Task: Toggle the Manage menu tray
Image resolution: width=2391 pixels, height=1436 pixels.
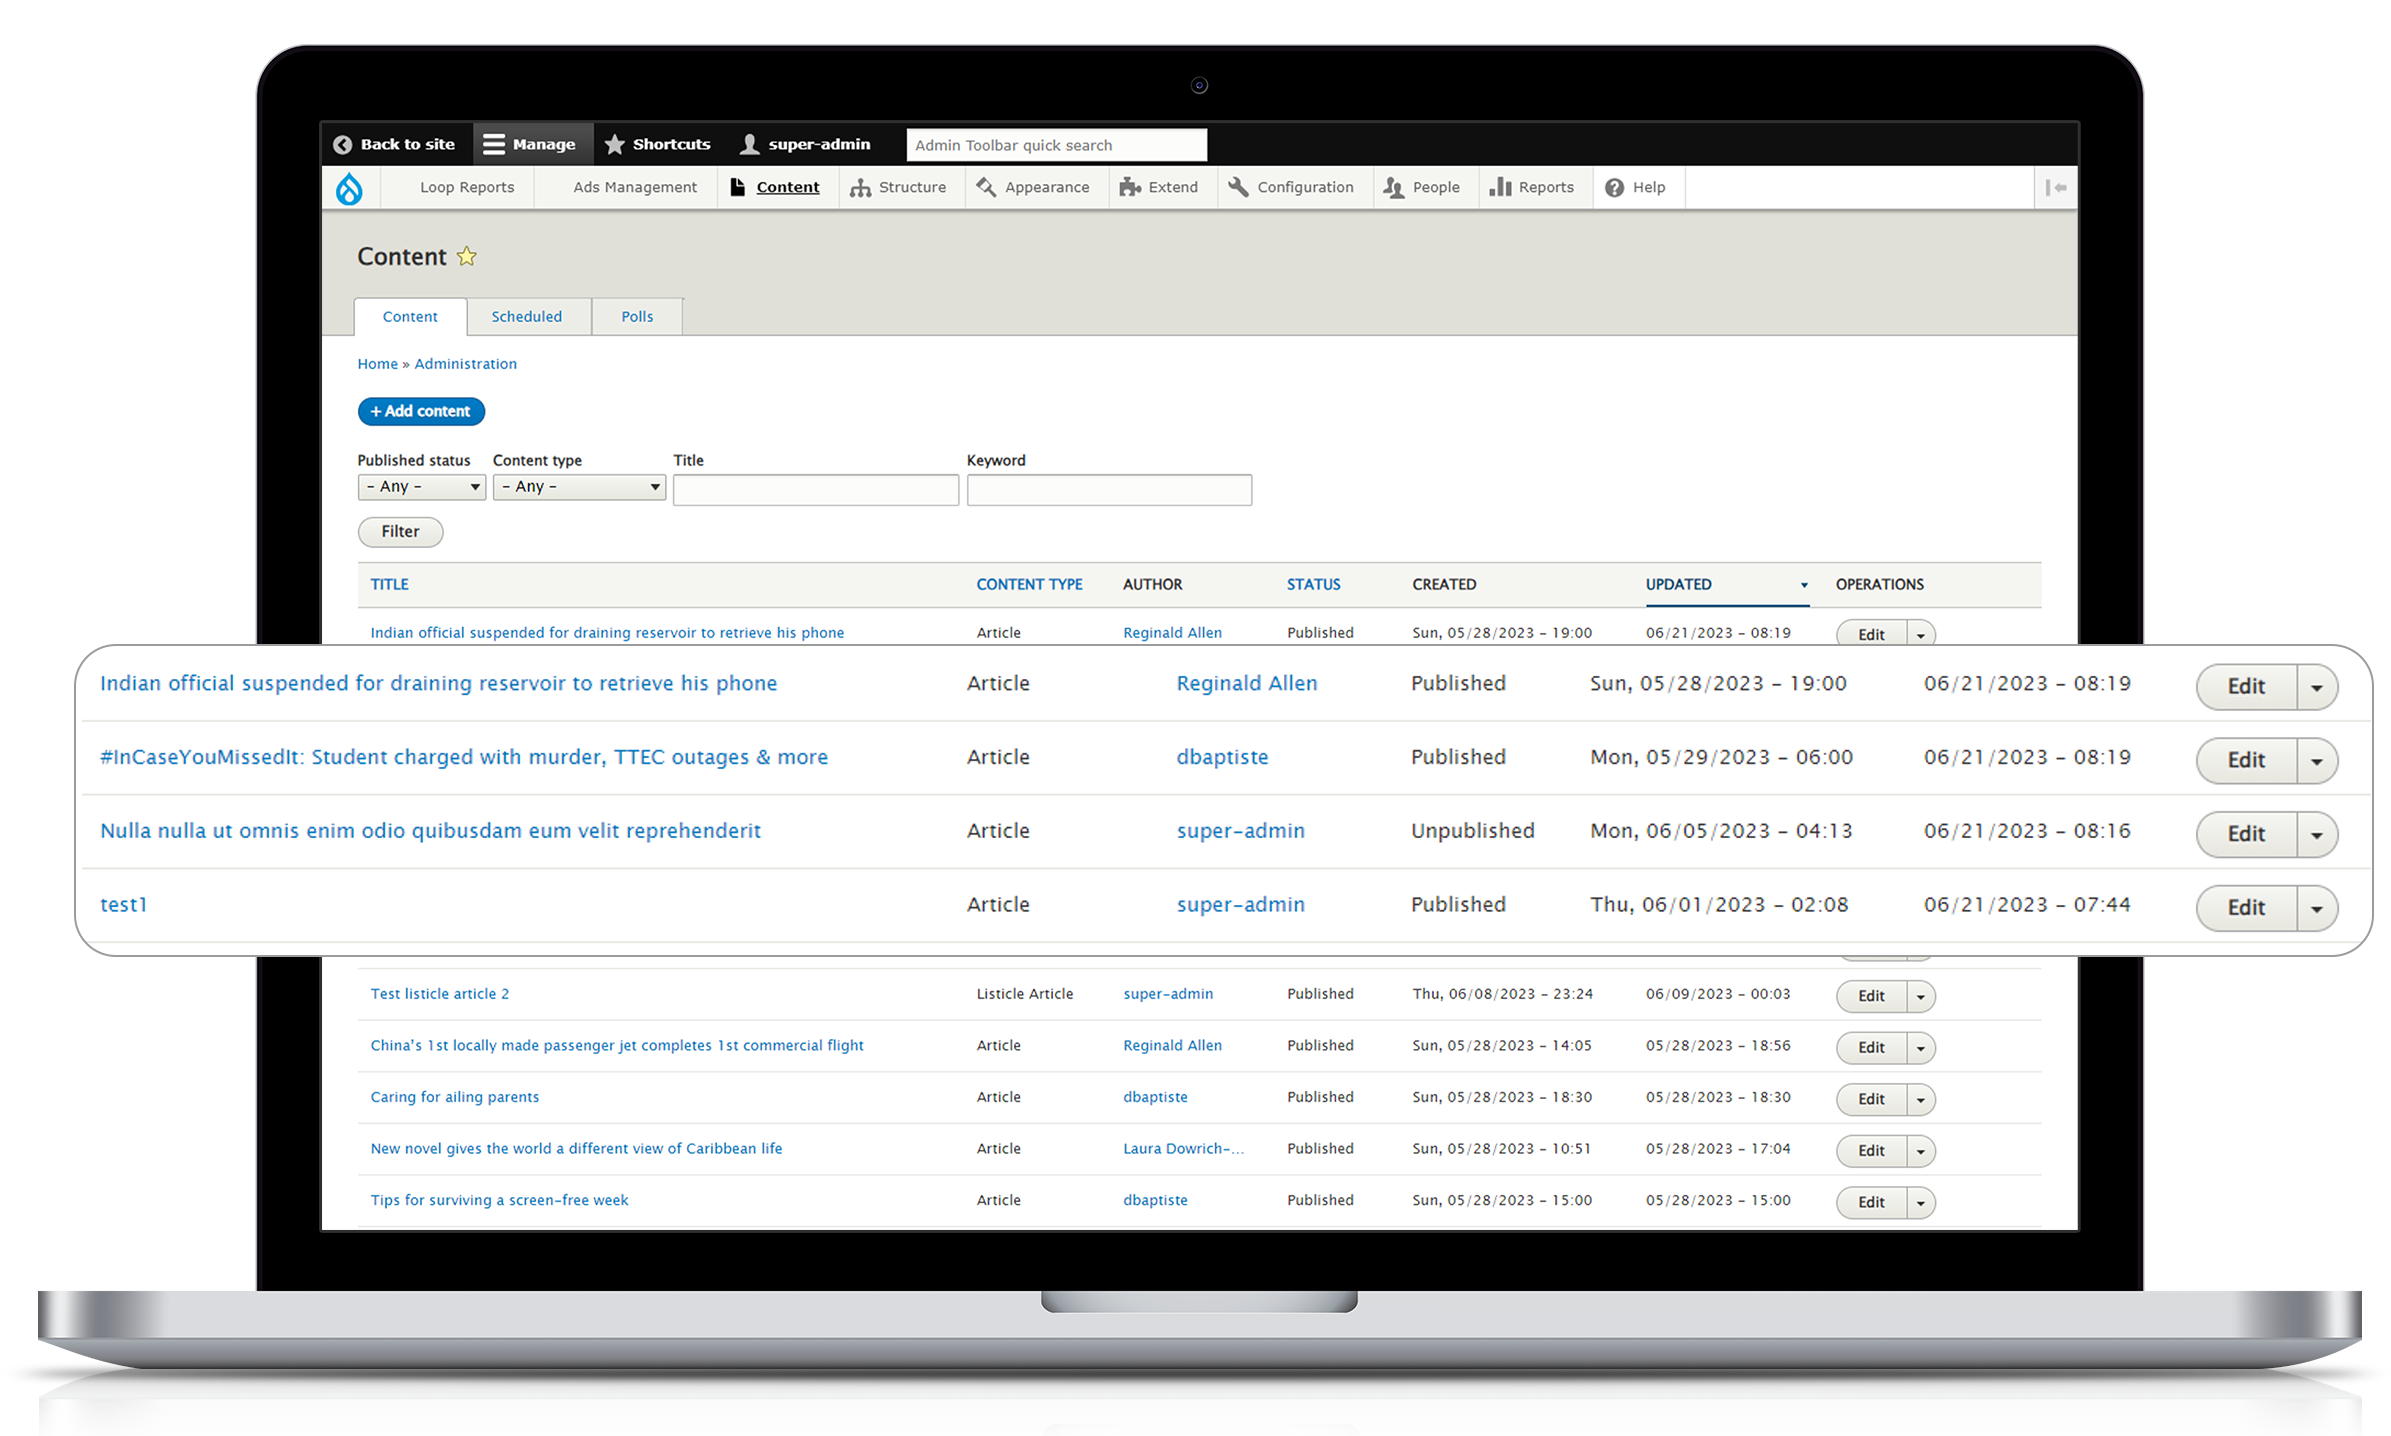Action: [530, 145]
